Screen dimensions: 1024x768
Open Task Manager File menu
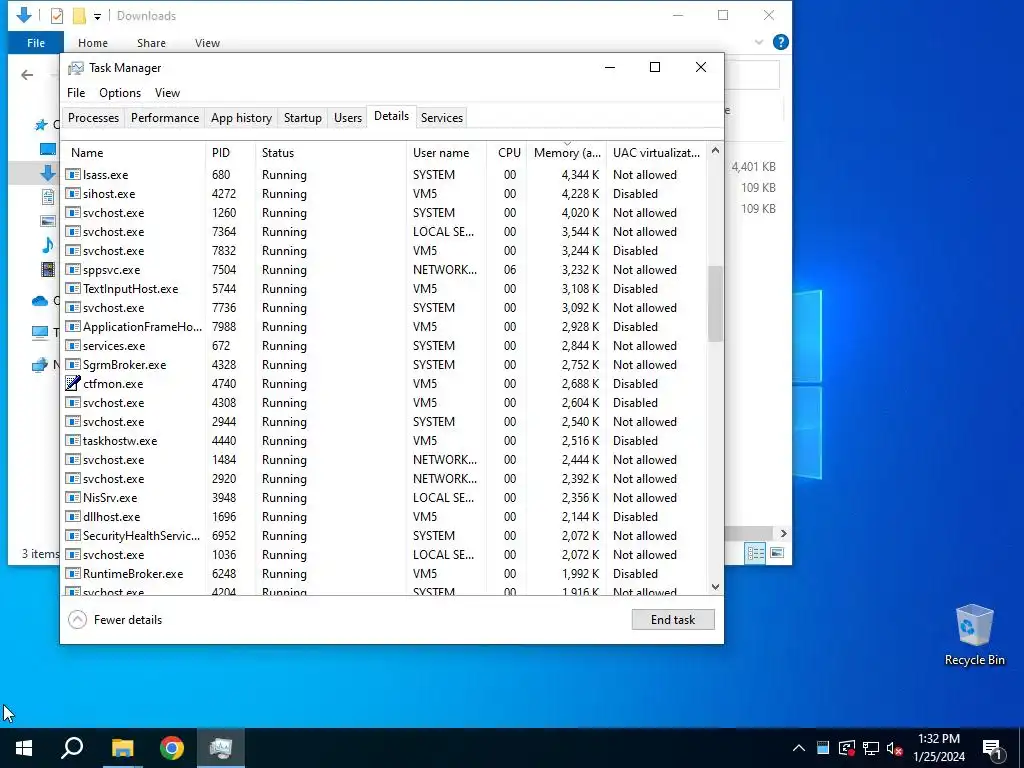[76, 93]
